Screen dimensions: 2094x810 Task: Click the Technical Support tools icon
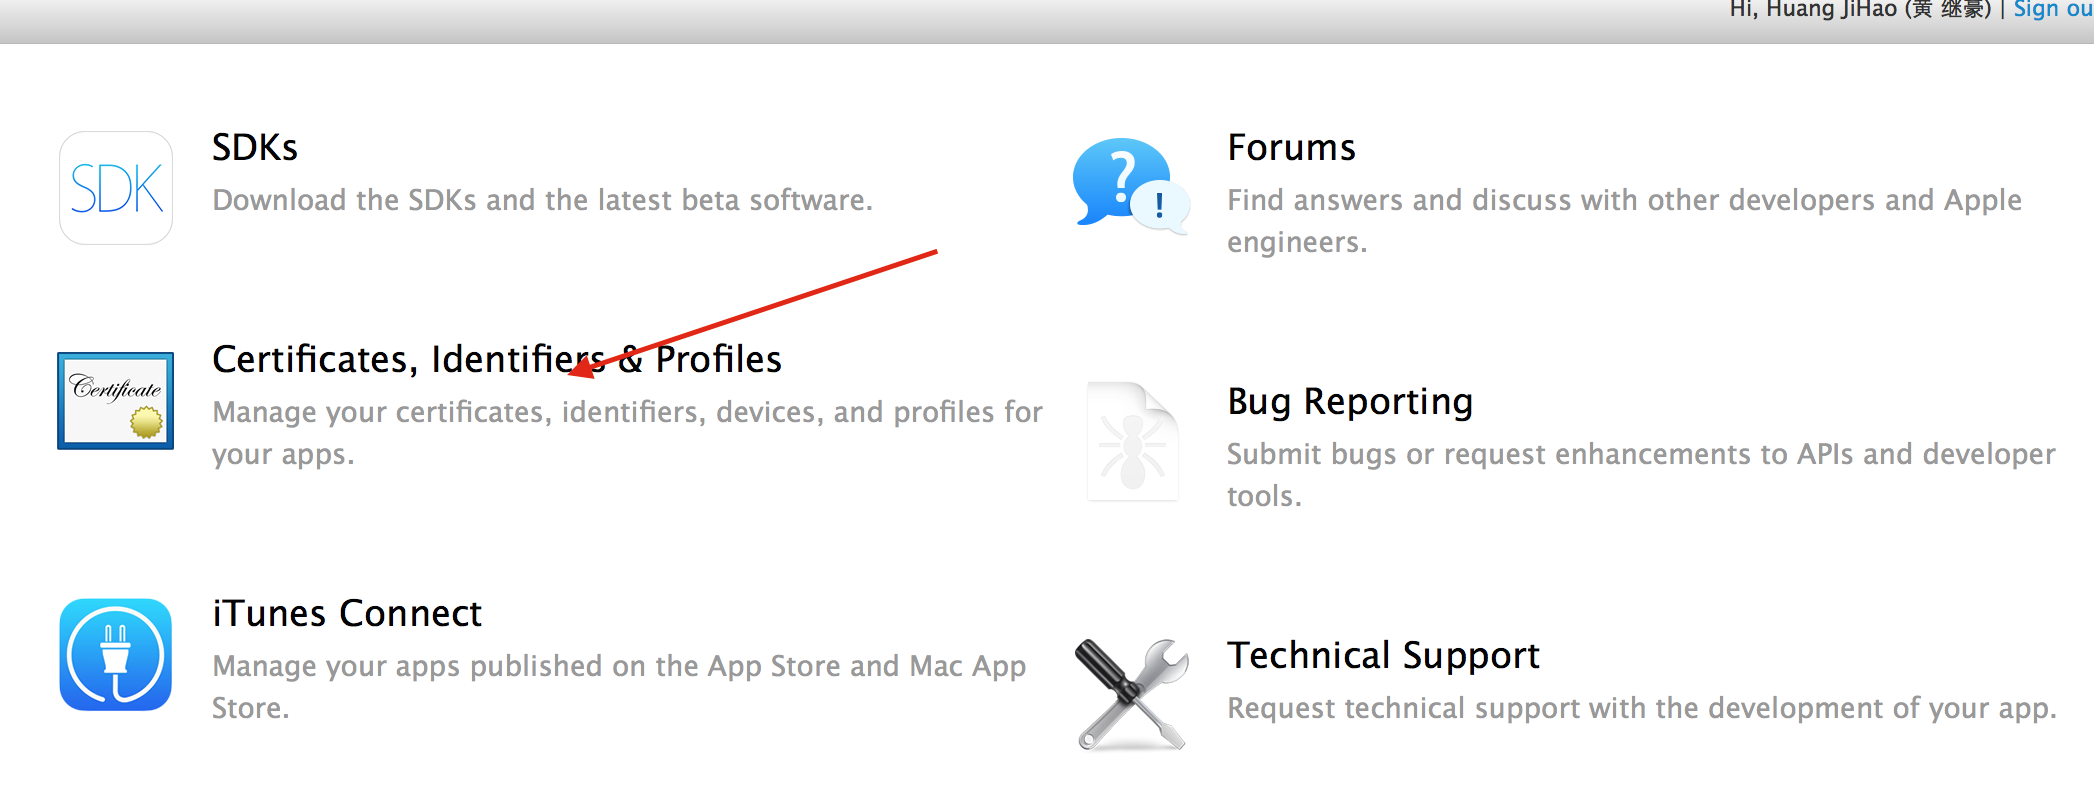(1131, 695)
